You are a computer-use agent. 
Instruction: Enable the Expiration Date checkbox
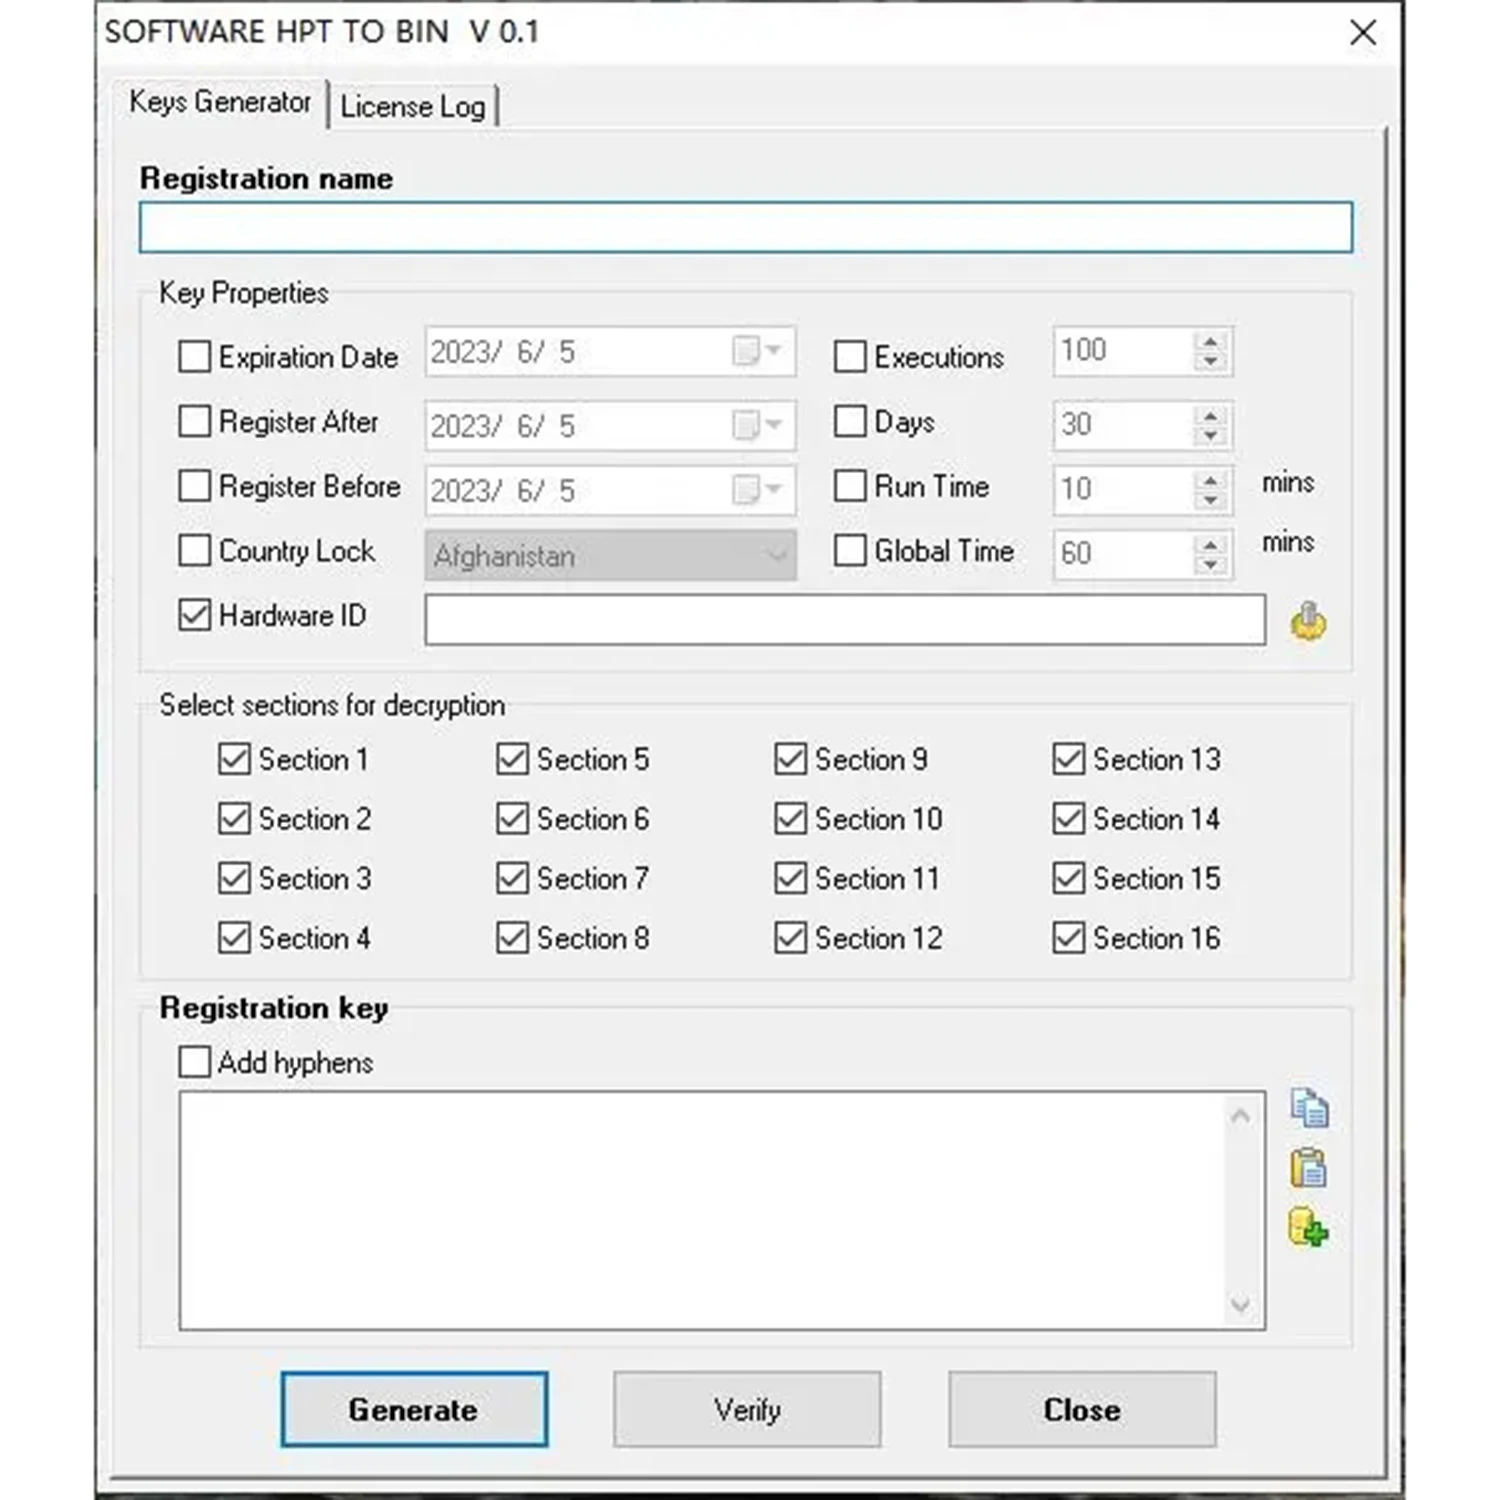click(x=194, y=357)
